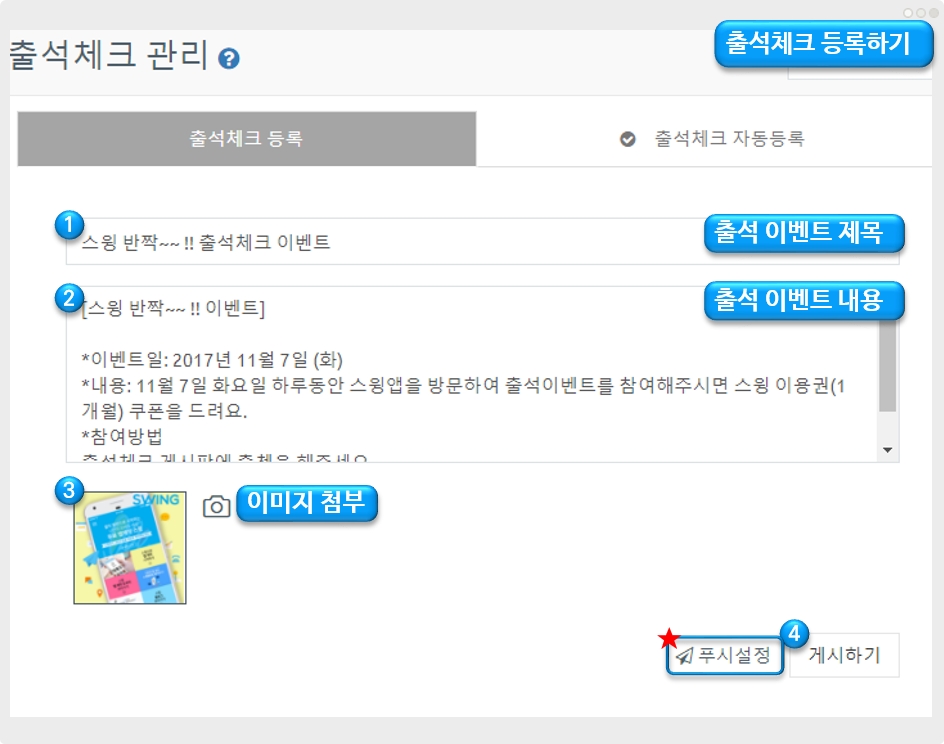Click the content area scrollbar thumb

pyautogui.click(x=887, y=366)
